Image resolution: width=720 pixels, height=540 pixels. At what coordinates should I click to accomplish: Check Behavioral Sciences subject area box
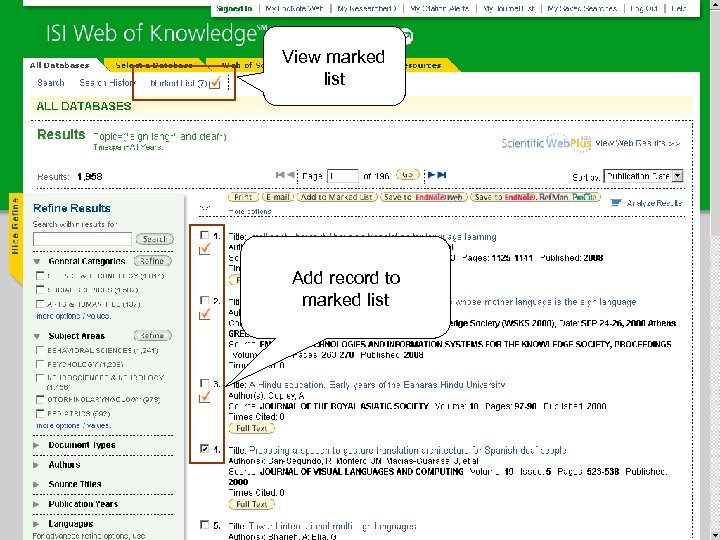click(40, 350)
